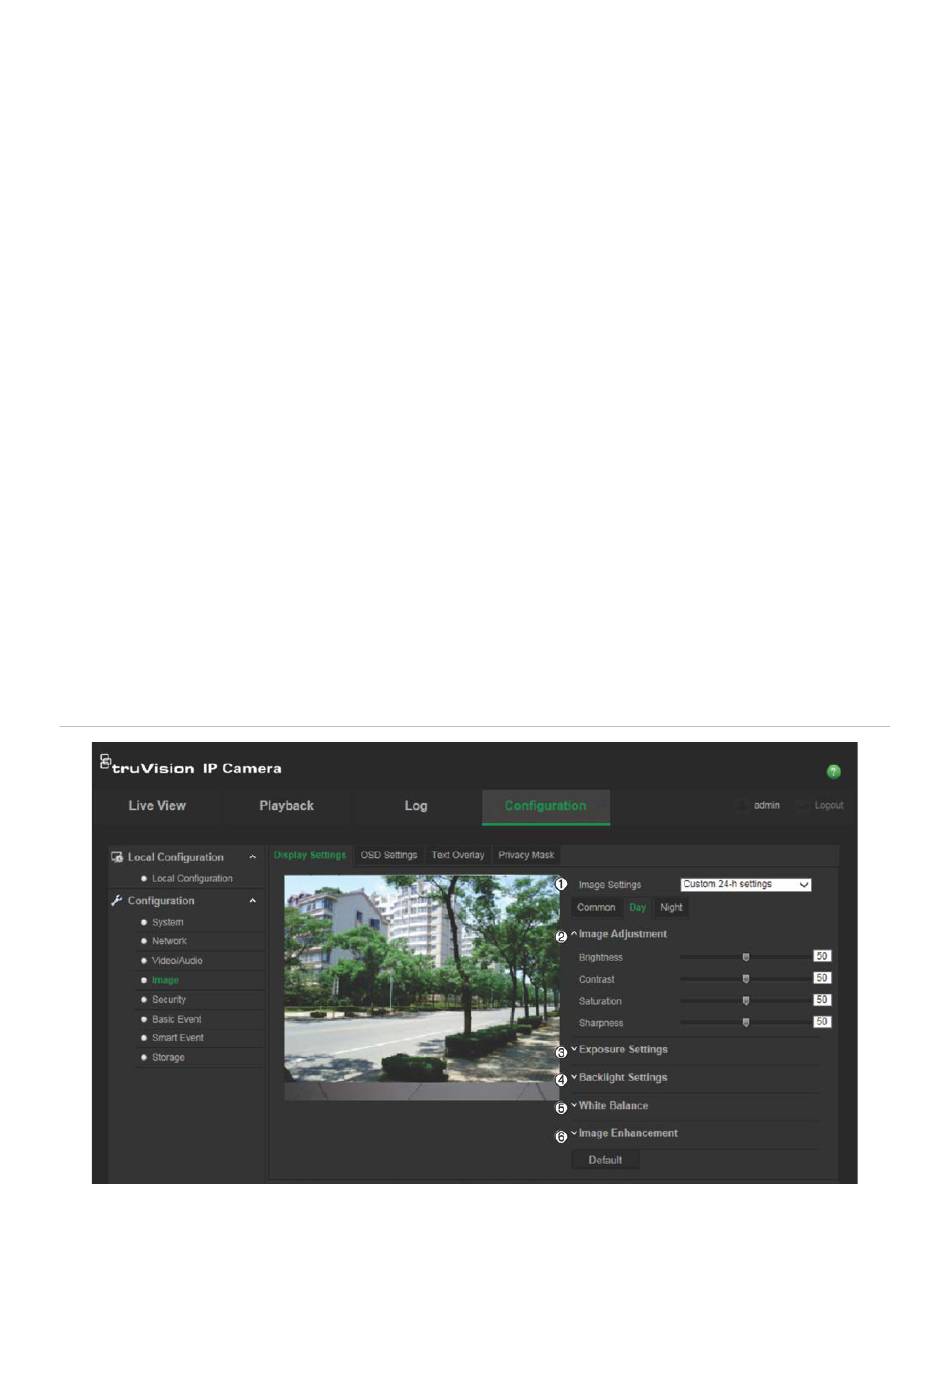Click the 'Image Settings' label
The height and width of the screenshot is (1386, 950).
point(610,885)
